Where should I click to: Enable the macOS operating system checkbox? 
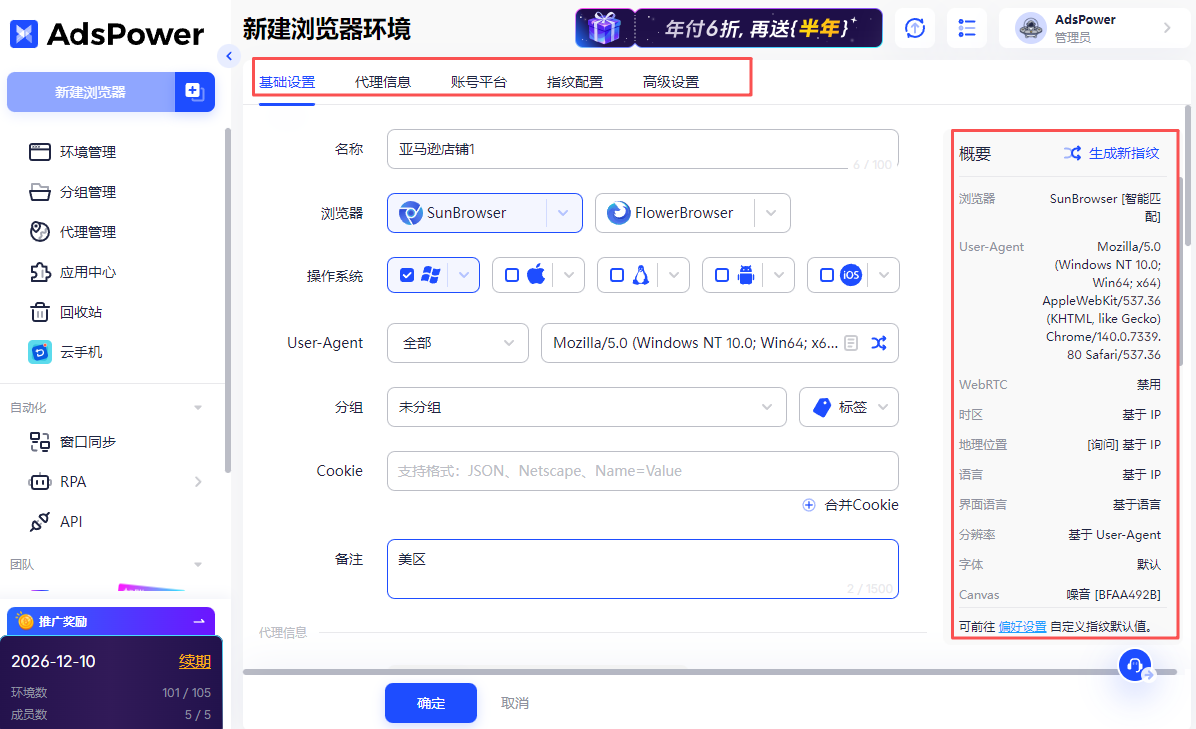point(514,274)
